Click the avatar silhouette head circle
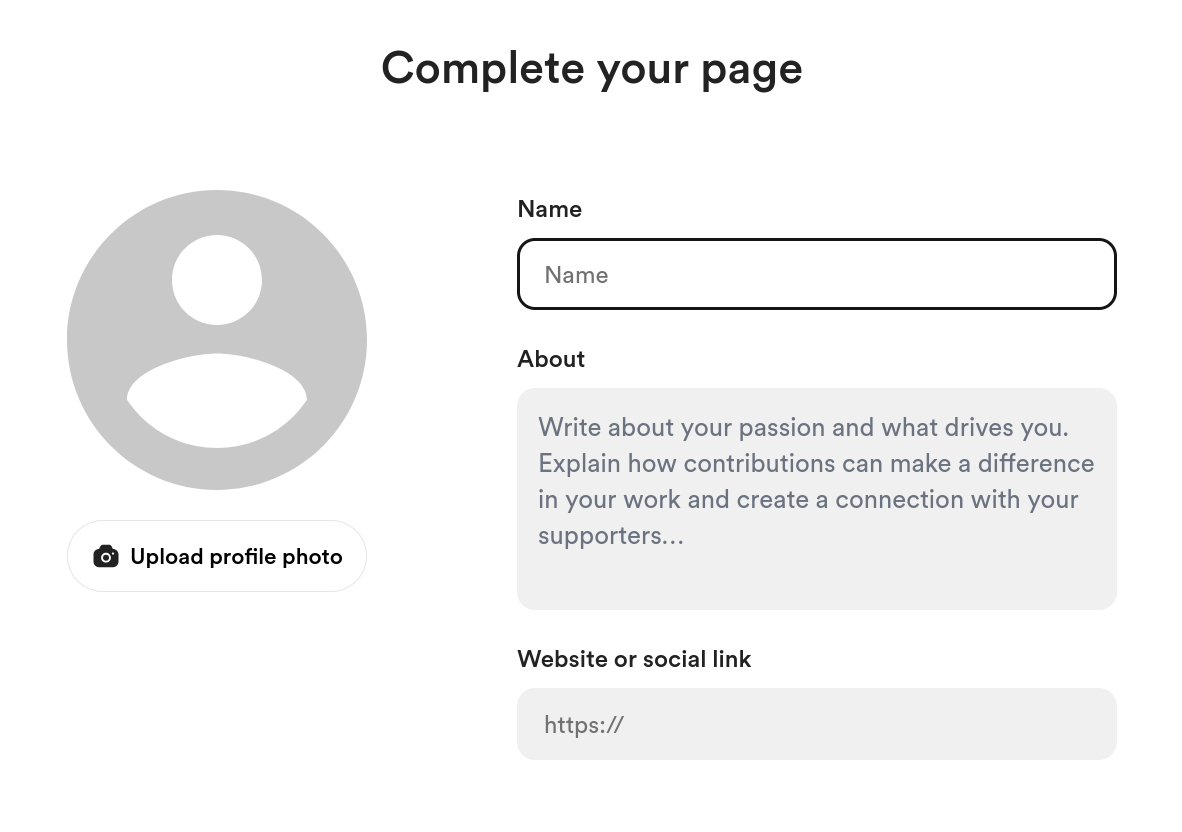This screenshot has height=832, width=1182. click(x=217, y=280)
